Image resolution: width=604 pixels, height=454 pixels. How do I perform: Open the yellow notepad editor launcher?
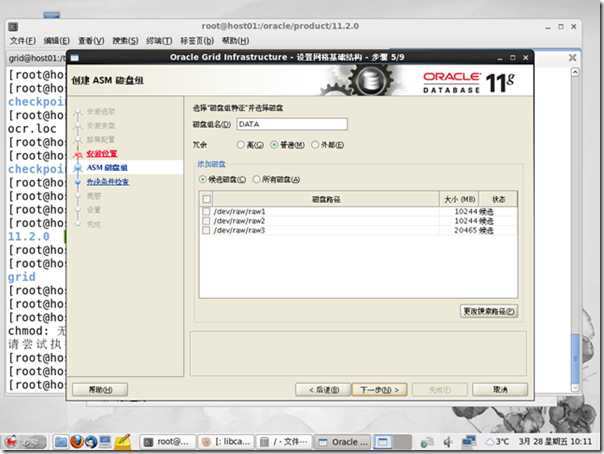point(122,441)
